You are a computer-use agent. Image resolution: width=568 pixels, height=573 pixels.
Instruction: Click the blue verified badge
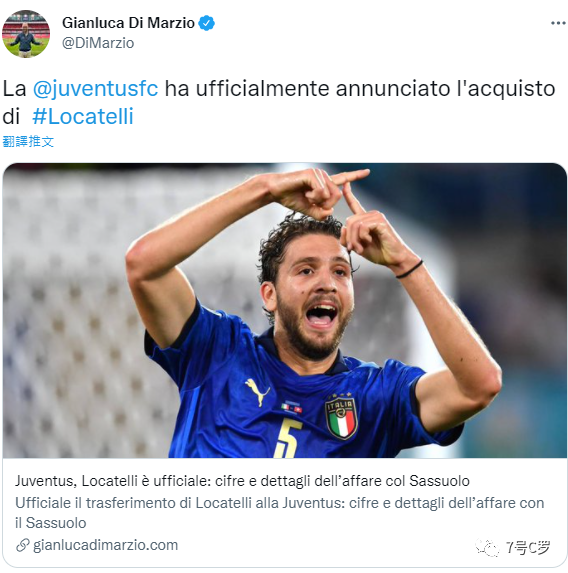pyautogui.click(x=206, y=23)
